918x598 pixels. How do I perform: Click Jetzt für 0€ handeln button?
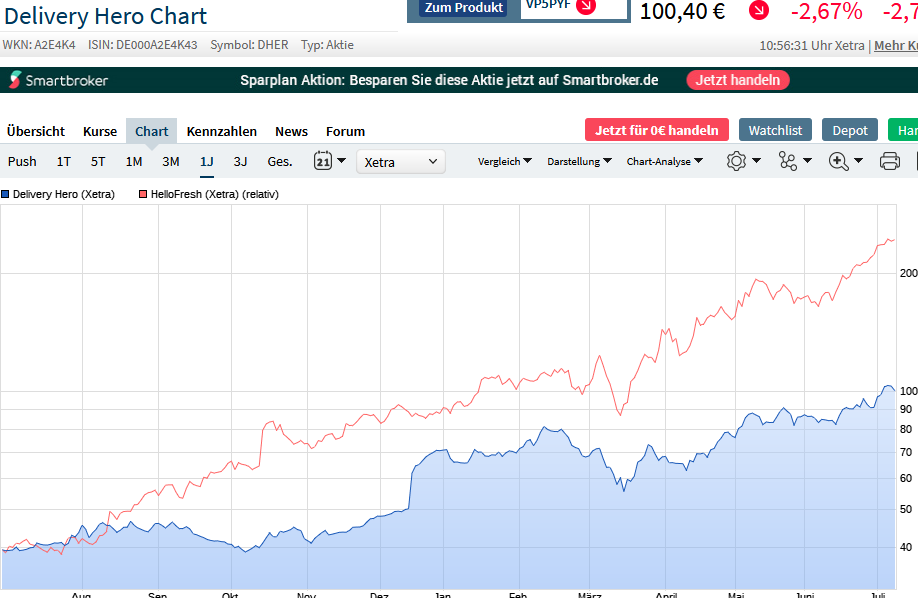657,130
